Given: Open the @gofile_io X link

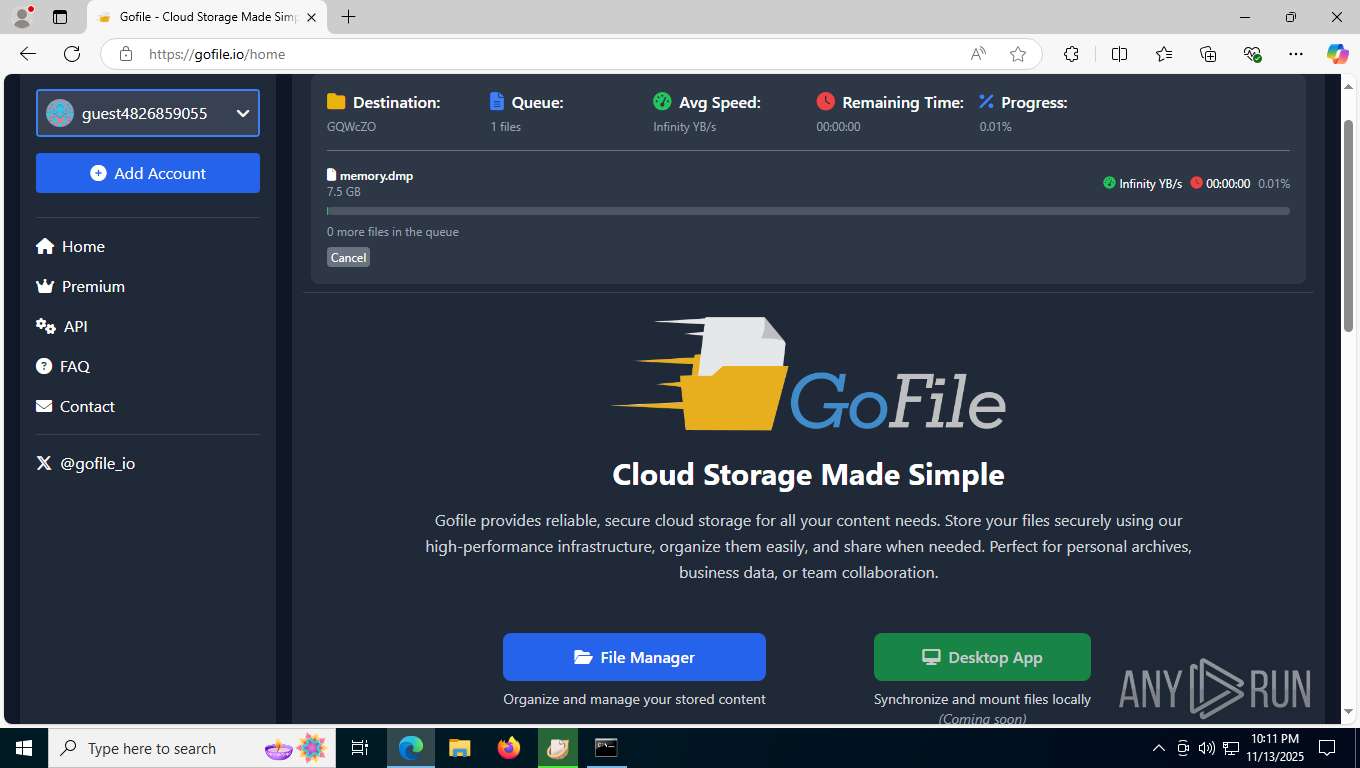Looking at the screenshot, I should click(x=85, y=463).
